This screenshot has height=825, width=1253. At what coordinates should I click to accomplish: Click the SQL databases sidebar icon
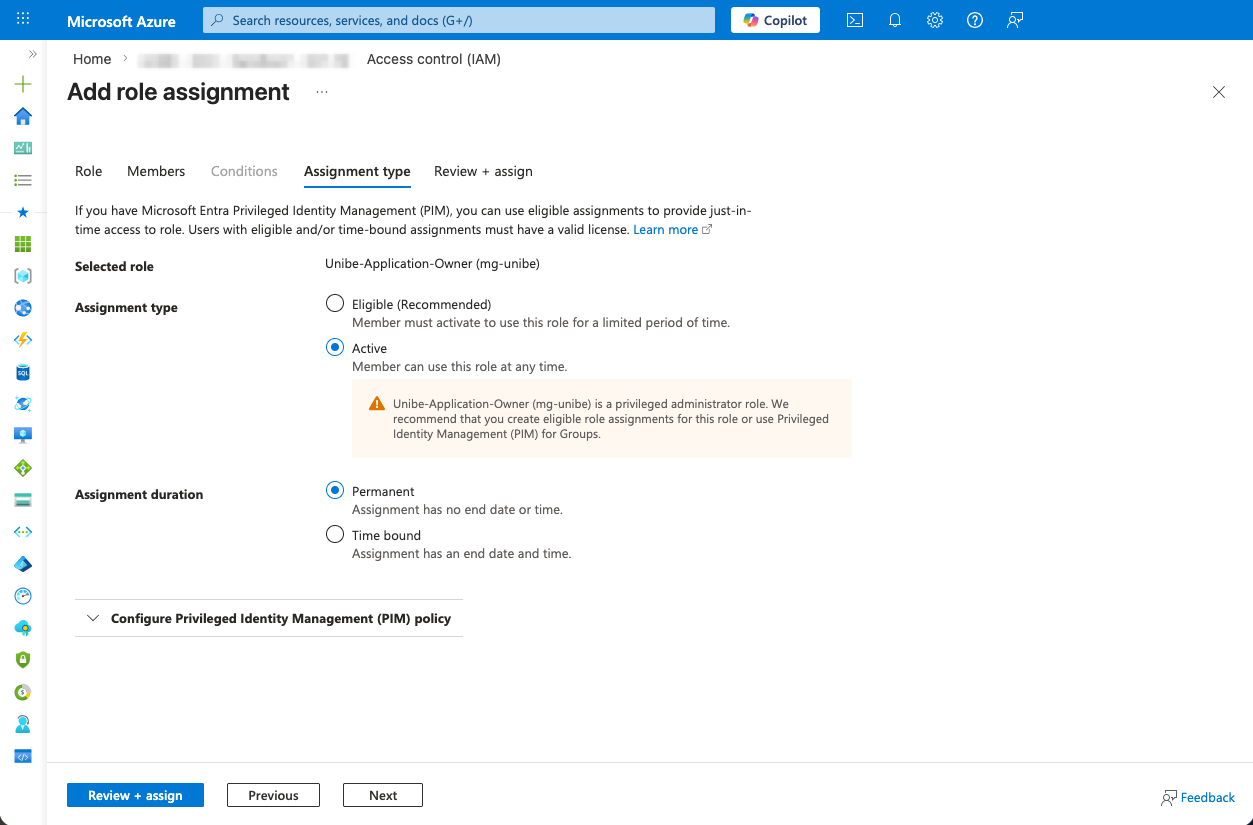click(x=23, y=372)
